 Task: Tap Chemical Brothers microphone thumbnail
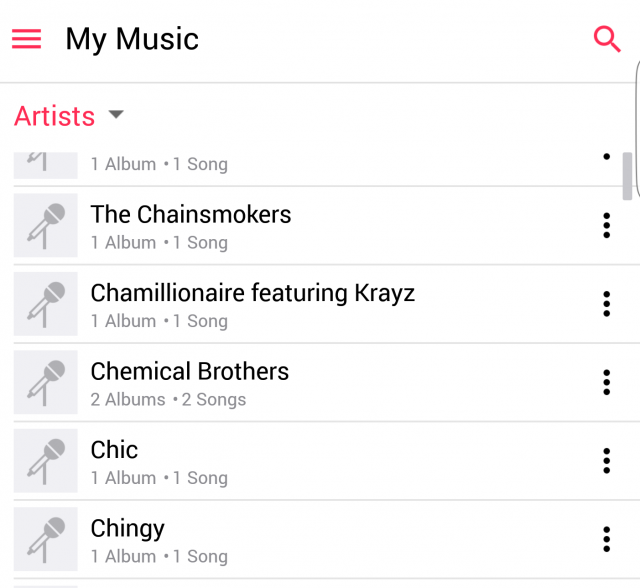pyautogui.click(x=46, y=382)
